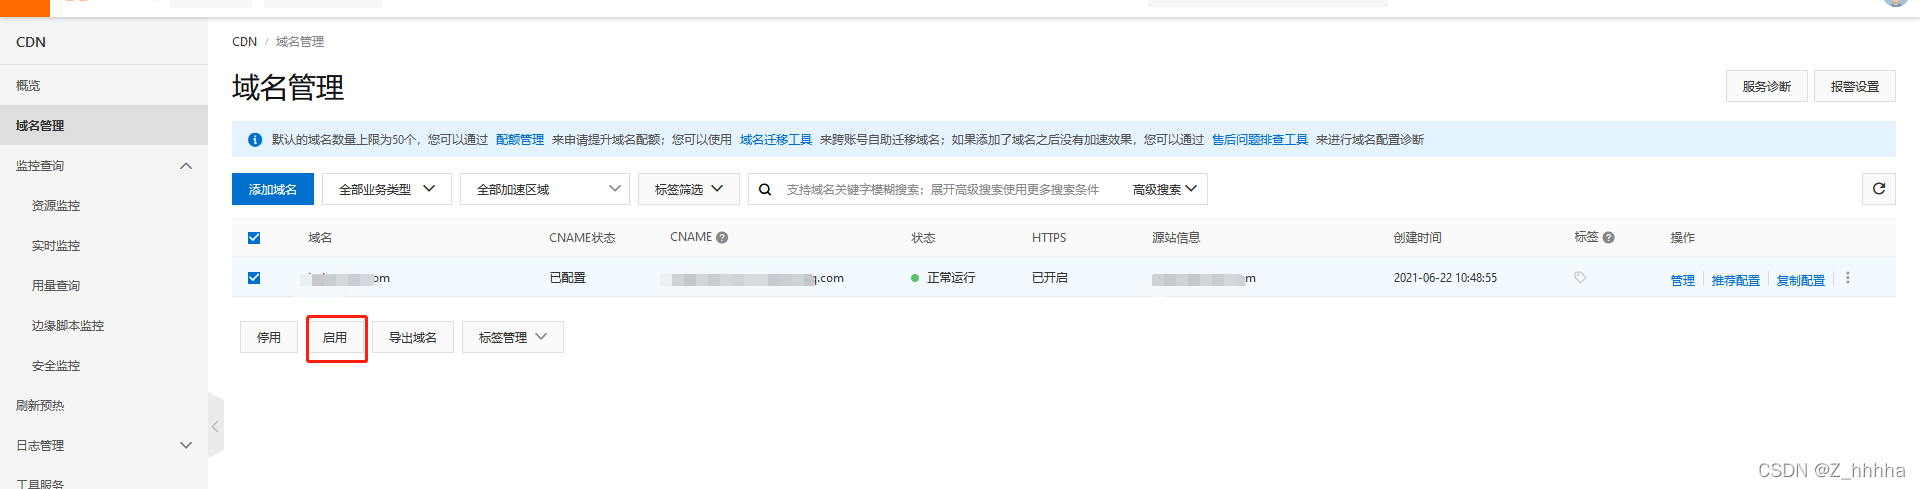Click the tag icon in the domain row
Screen dimensions: 1920x489
pyautogui.click(x=1580, y=277)
